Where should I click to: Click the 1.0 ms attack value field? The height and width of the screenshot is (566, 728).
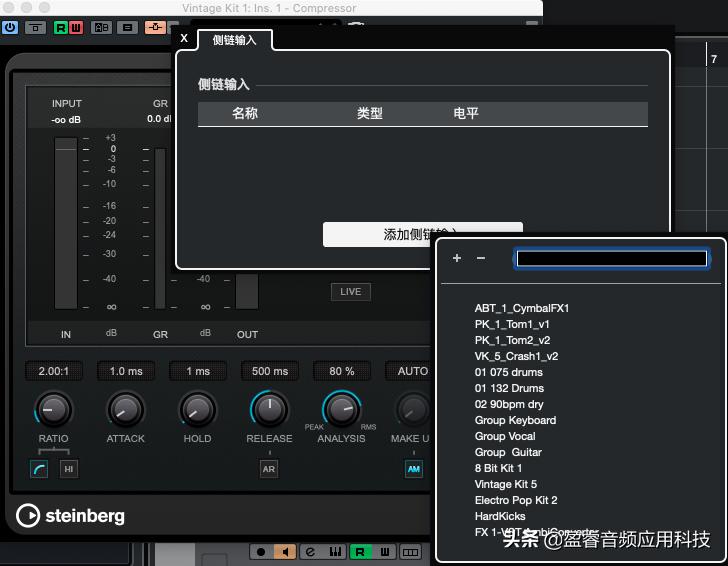click(126, 371)
